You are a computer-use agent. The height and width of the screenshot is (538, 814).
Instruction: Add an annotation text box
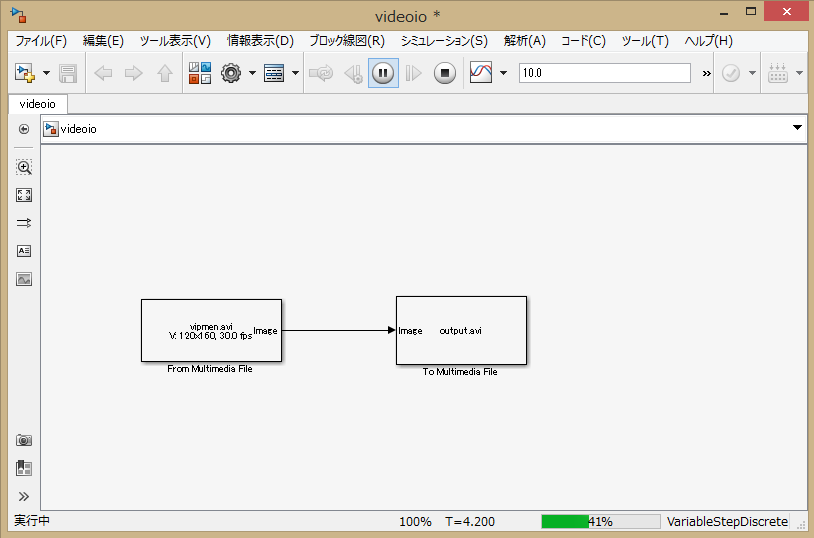pos(24,251)
